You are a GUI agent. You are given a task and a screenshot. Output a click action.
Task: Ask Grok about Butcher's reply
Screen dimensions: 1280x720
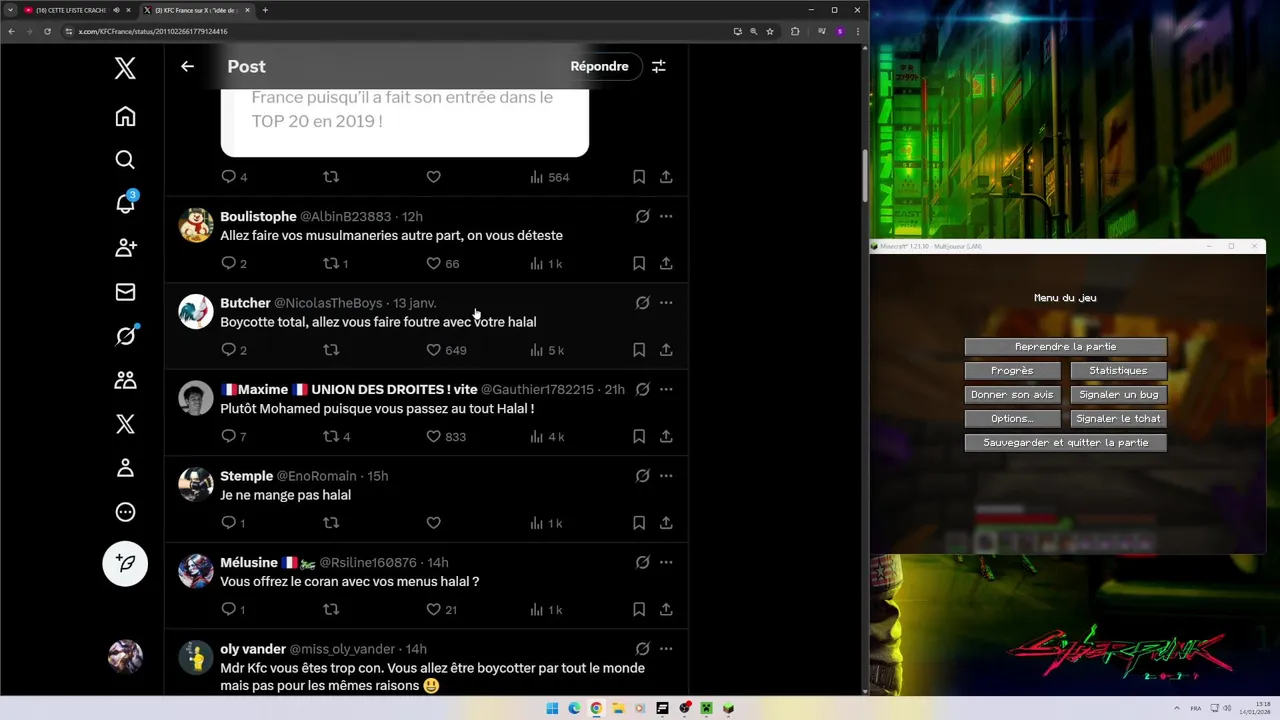[x=642, y=303]
